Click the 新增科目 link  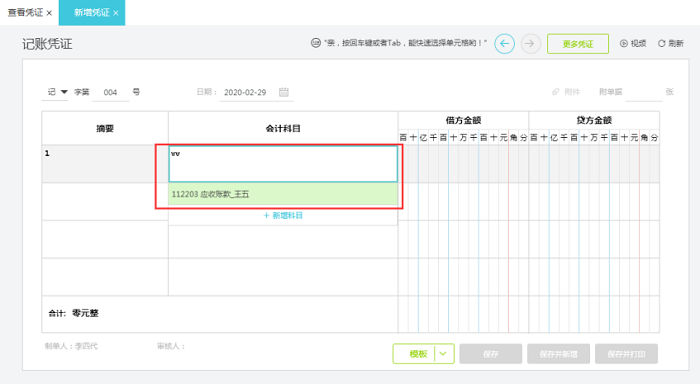[283, 215]
